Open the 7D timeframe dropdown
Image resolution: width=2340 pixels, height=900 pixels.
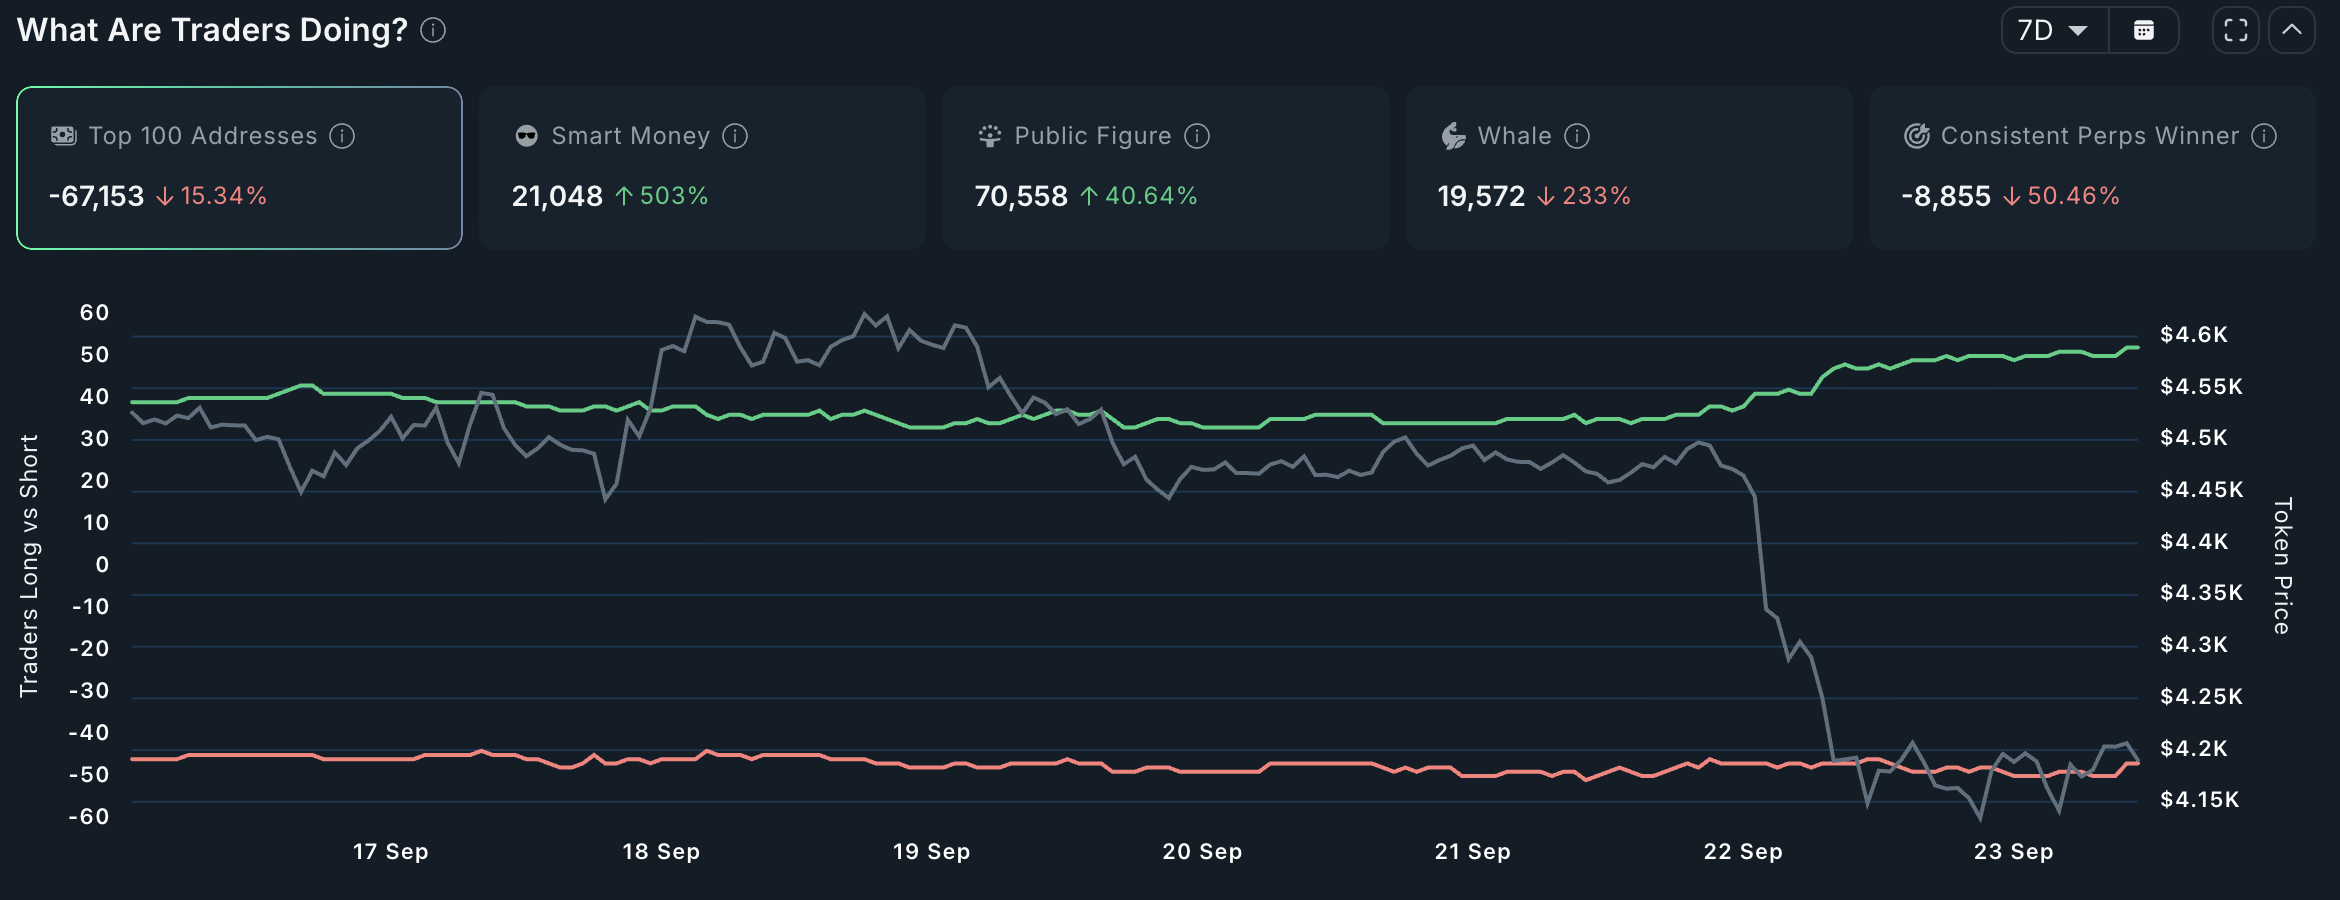tap(2052, 30)
